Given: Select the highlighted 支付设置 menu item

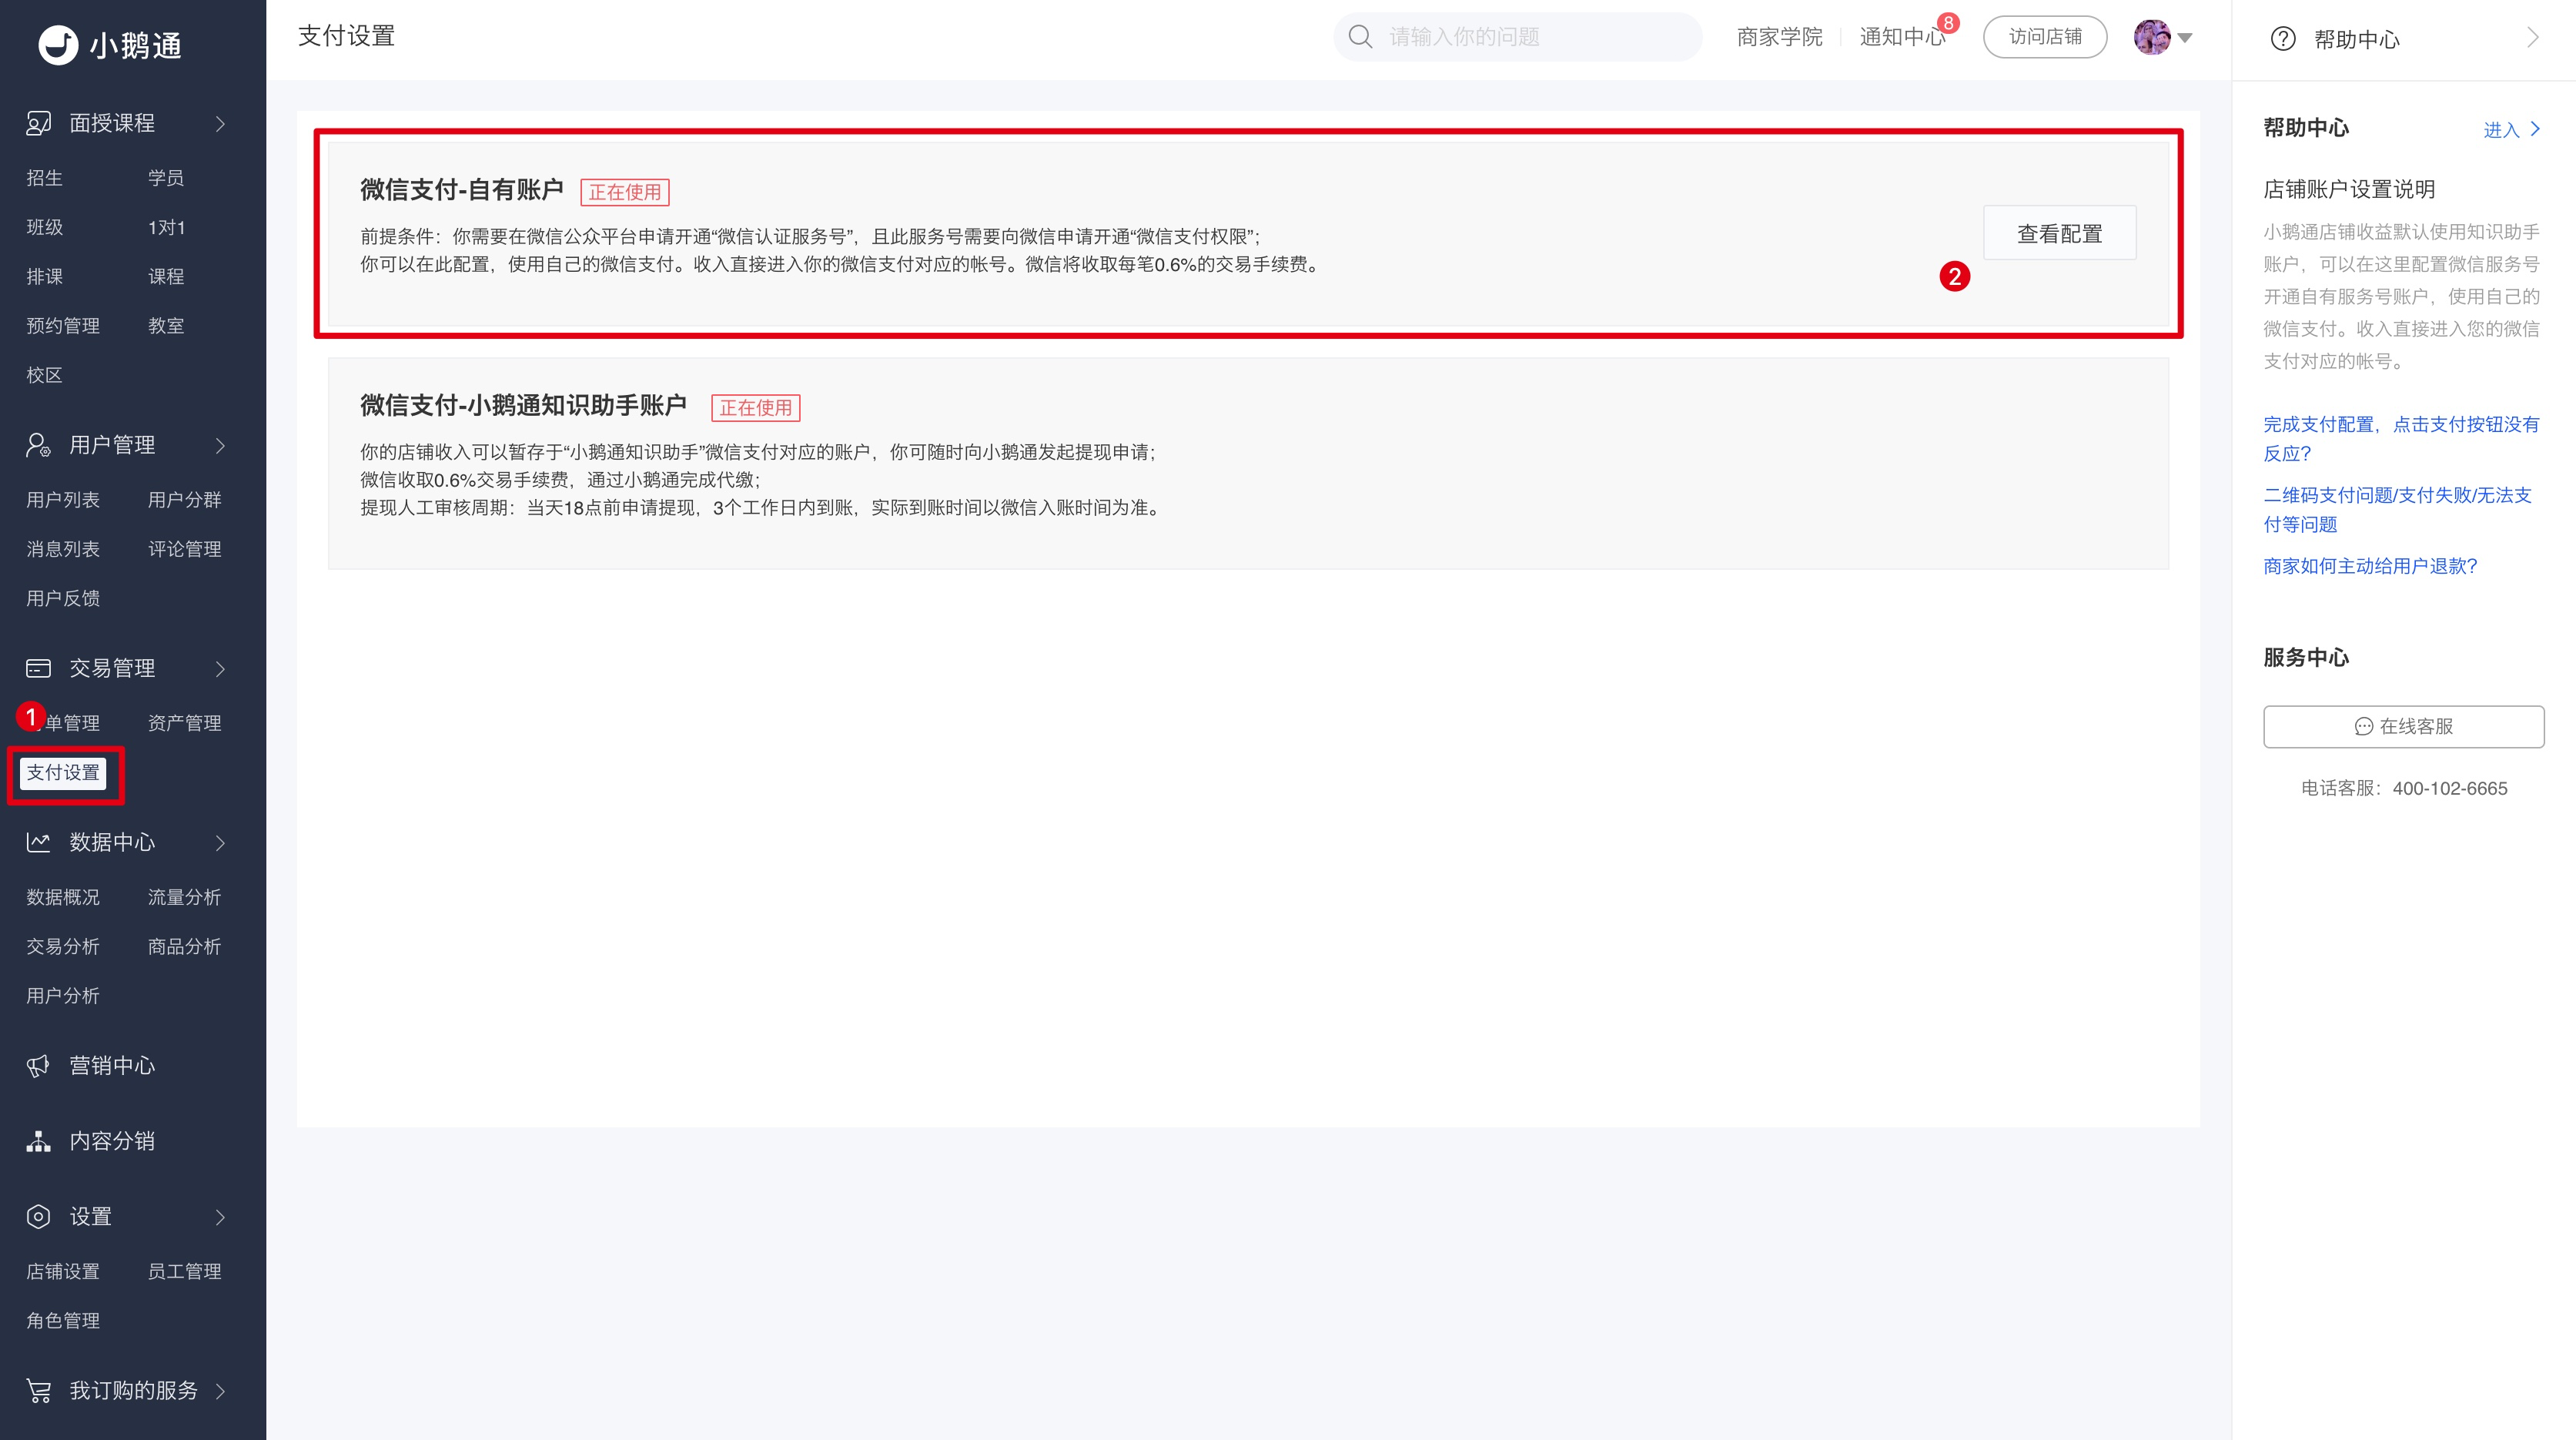Looking at the screenshot, I should [x=63, y=773].
